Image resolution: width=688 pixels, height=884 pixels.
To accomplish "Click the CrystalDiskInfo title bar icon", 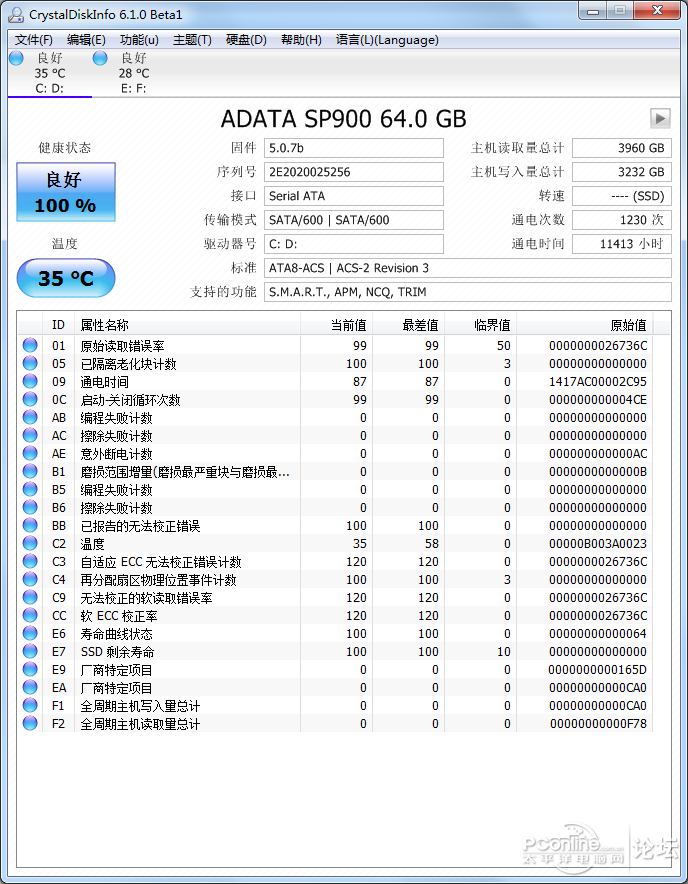I will click(17, 14).
